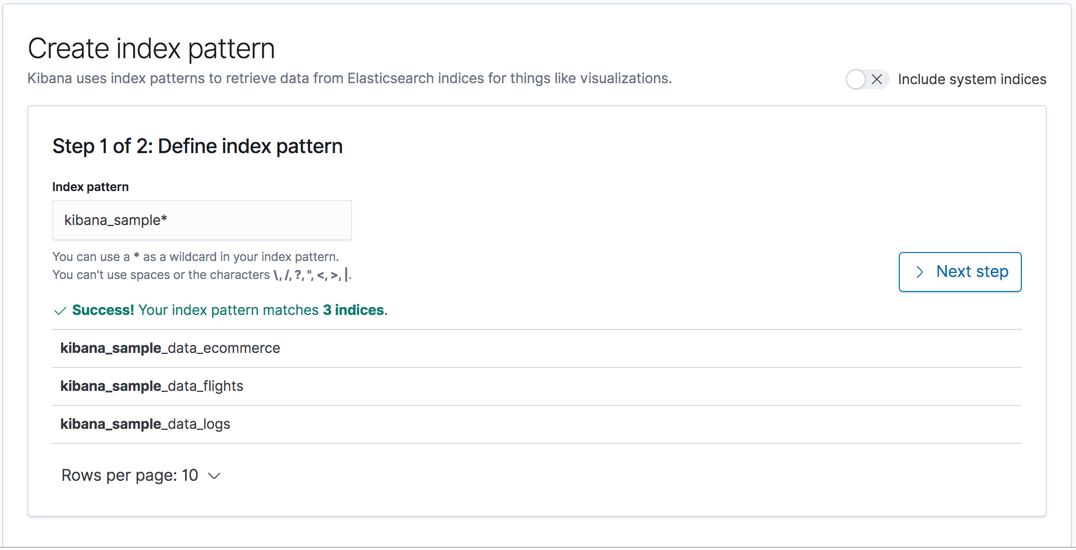This screenshot has height=550, width=1076.
Task: Click the down chevron beside Rows per page
Action: tap(214, 476)
